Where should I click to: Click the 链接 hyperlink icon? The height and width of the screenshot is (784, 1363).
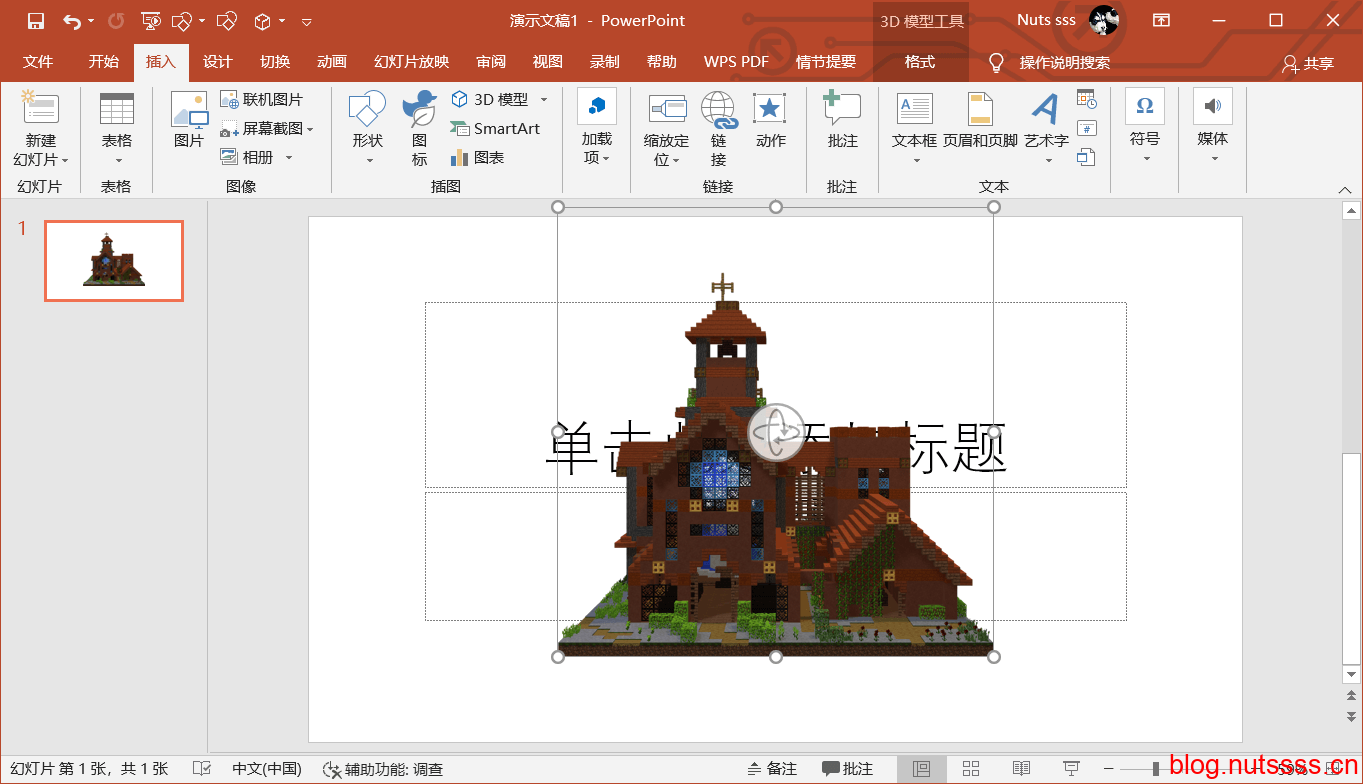pyautogui.click(x=718, y=128)
